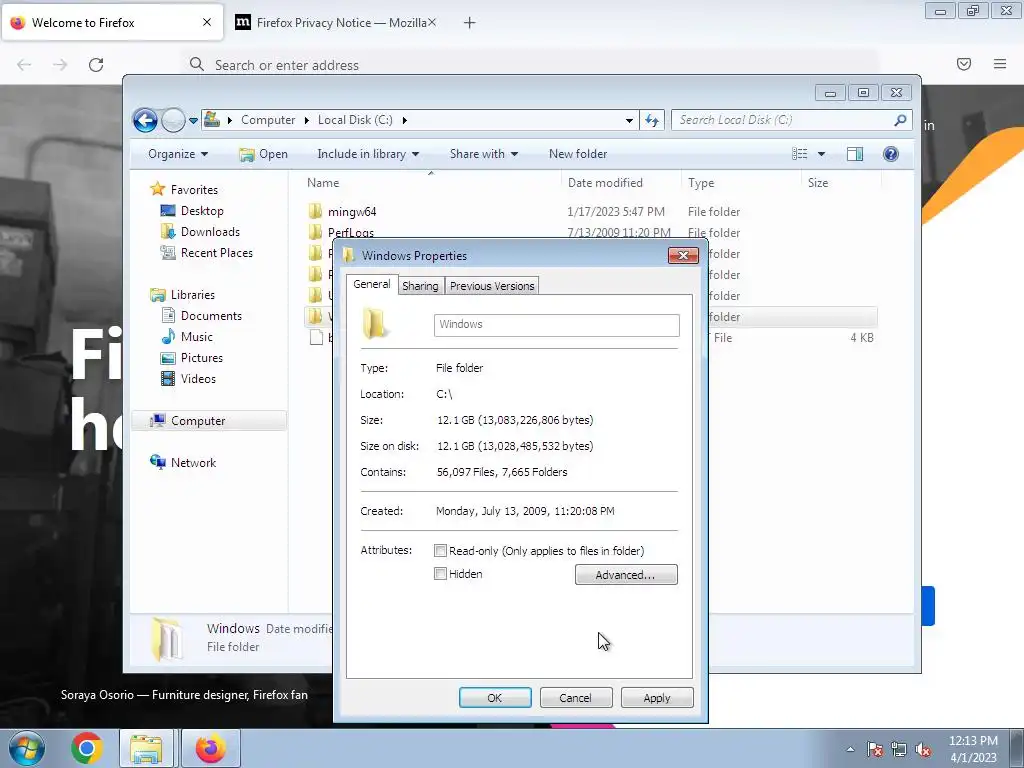
Task: Click the Explorer Forward navigation arrow
Action: pos(173,120)
